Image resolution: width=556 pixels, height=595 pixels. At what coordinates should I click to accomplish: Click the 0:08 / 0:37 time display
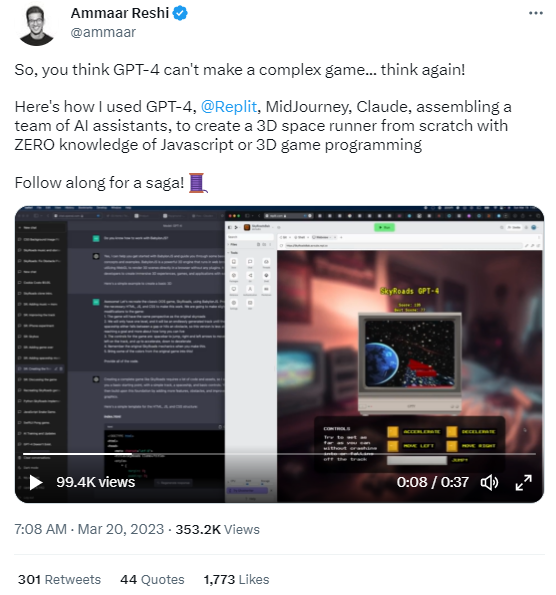433,482
